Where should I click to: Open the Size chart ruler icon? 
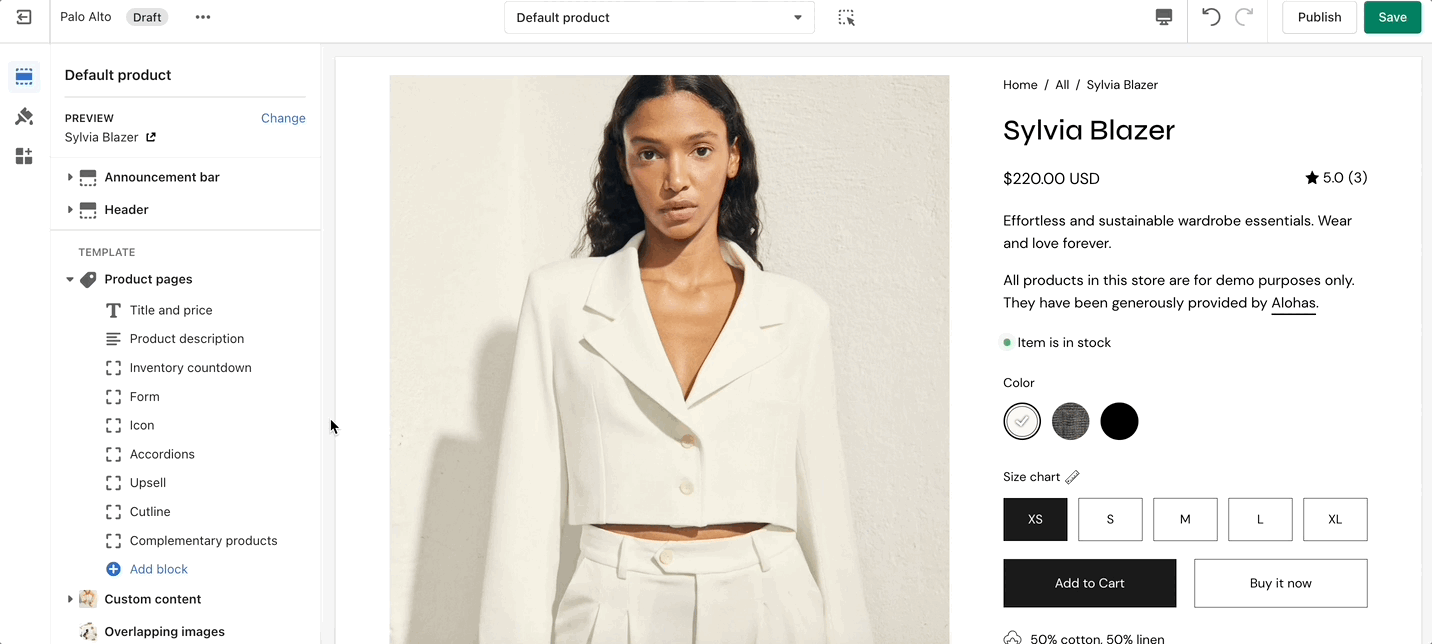click(x=1072, y=477)
